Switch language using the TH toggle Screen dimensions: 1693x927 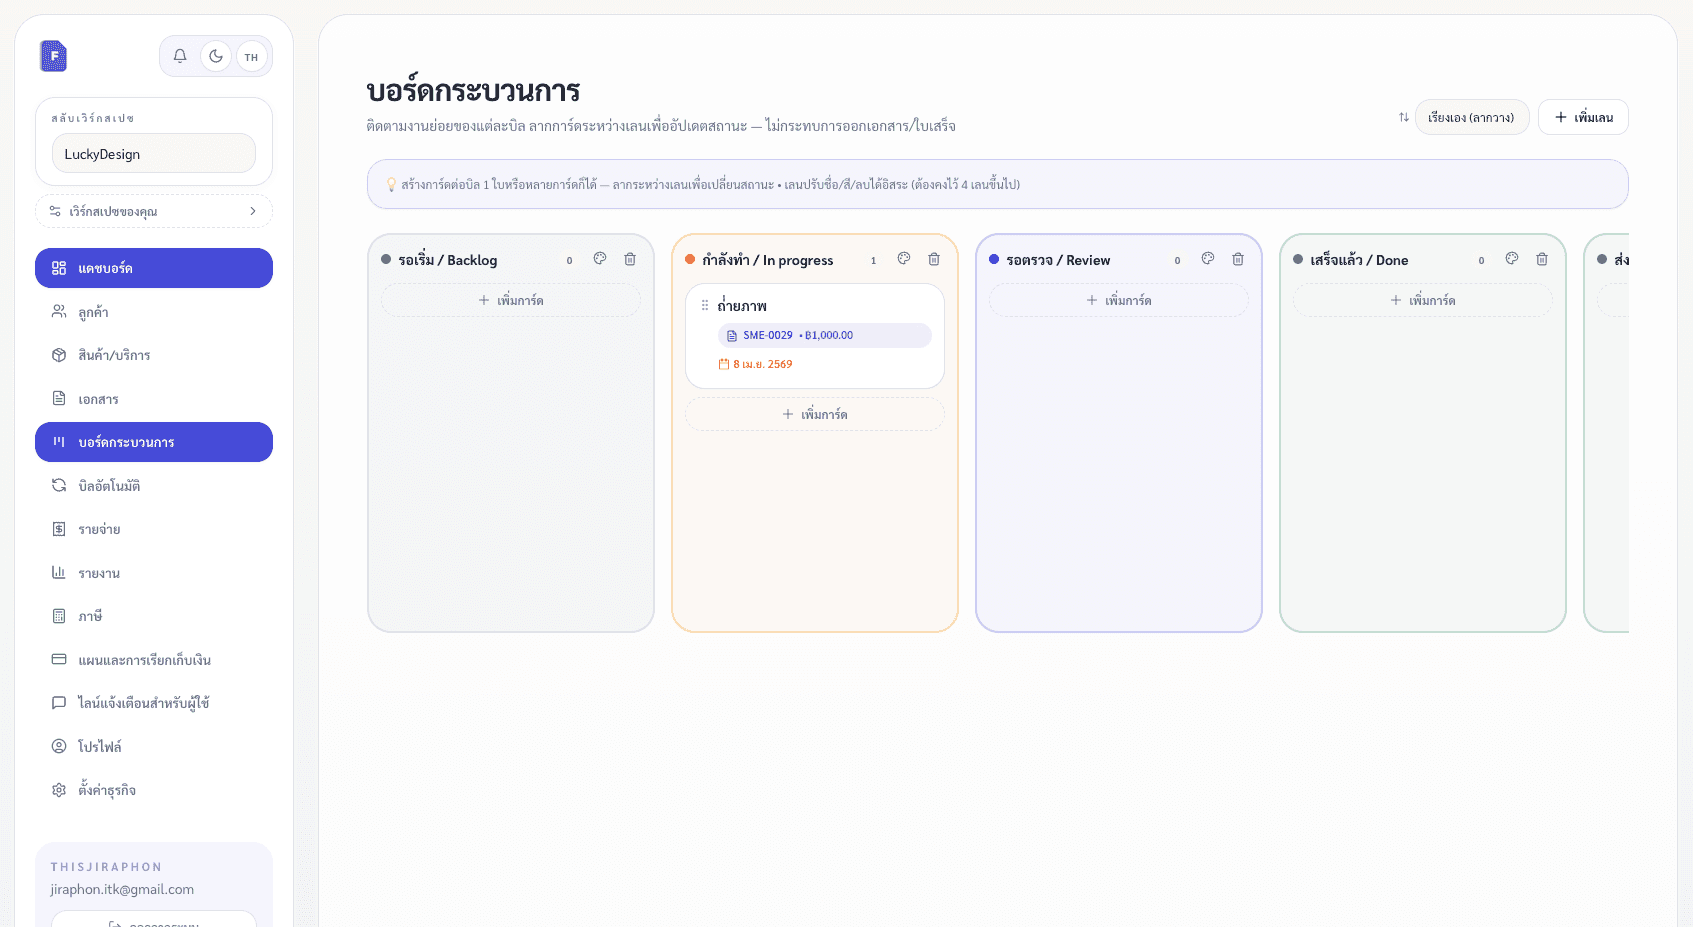251,56
